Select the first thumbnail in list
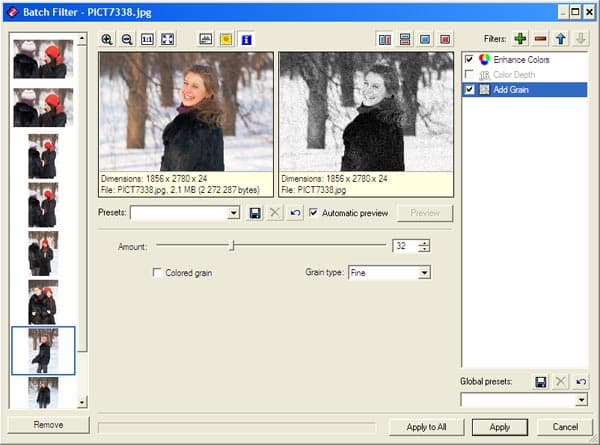The width and height of the screenshot is (600, 445). coord(43,59)
